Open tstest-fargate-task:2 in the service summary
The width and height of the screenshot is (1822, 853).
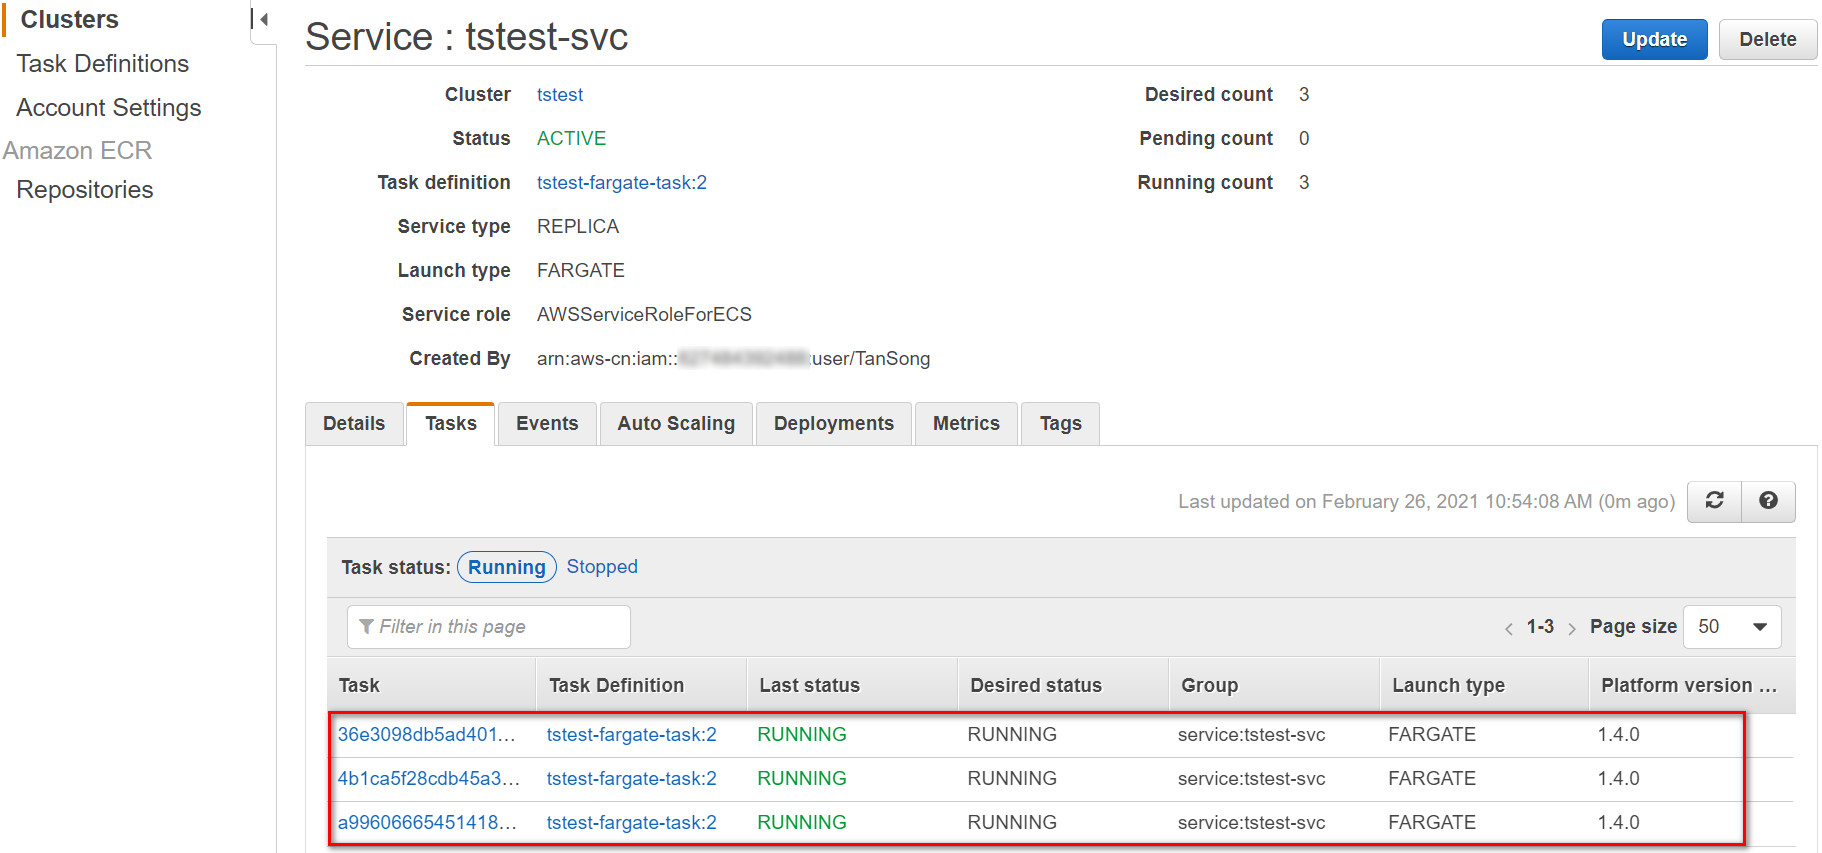point(622,182)
